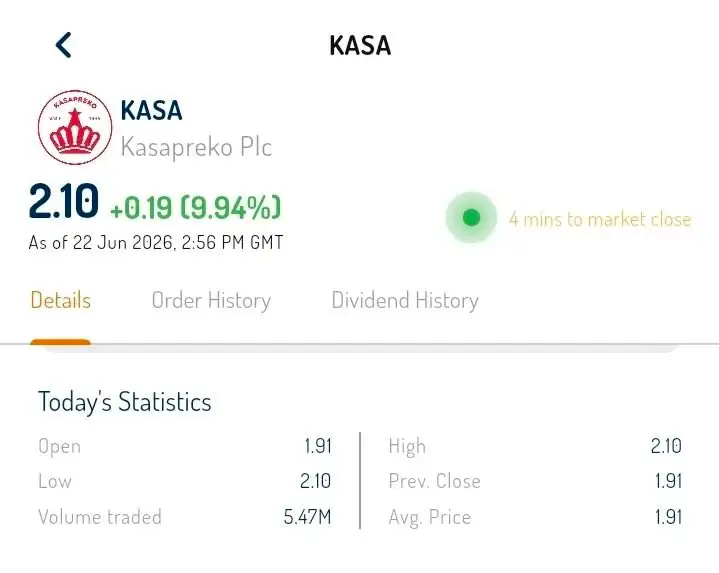Tap the green market status indicator dot

tap(471, 217)
